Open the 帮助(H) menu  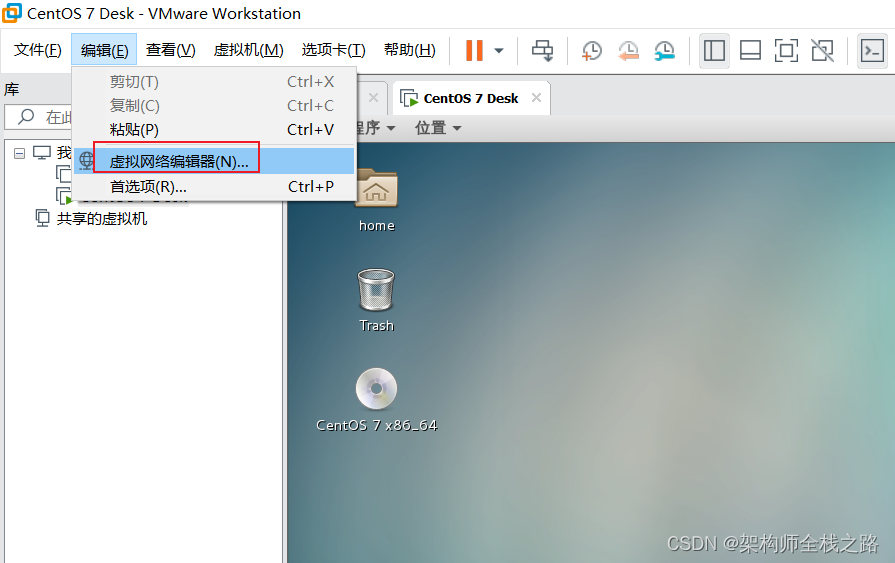pyautogui.click(x=410, y=50)
